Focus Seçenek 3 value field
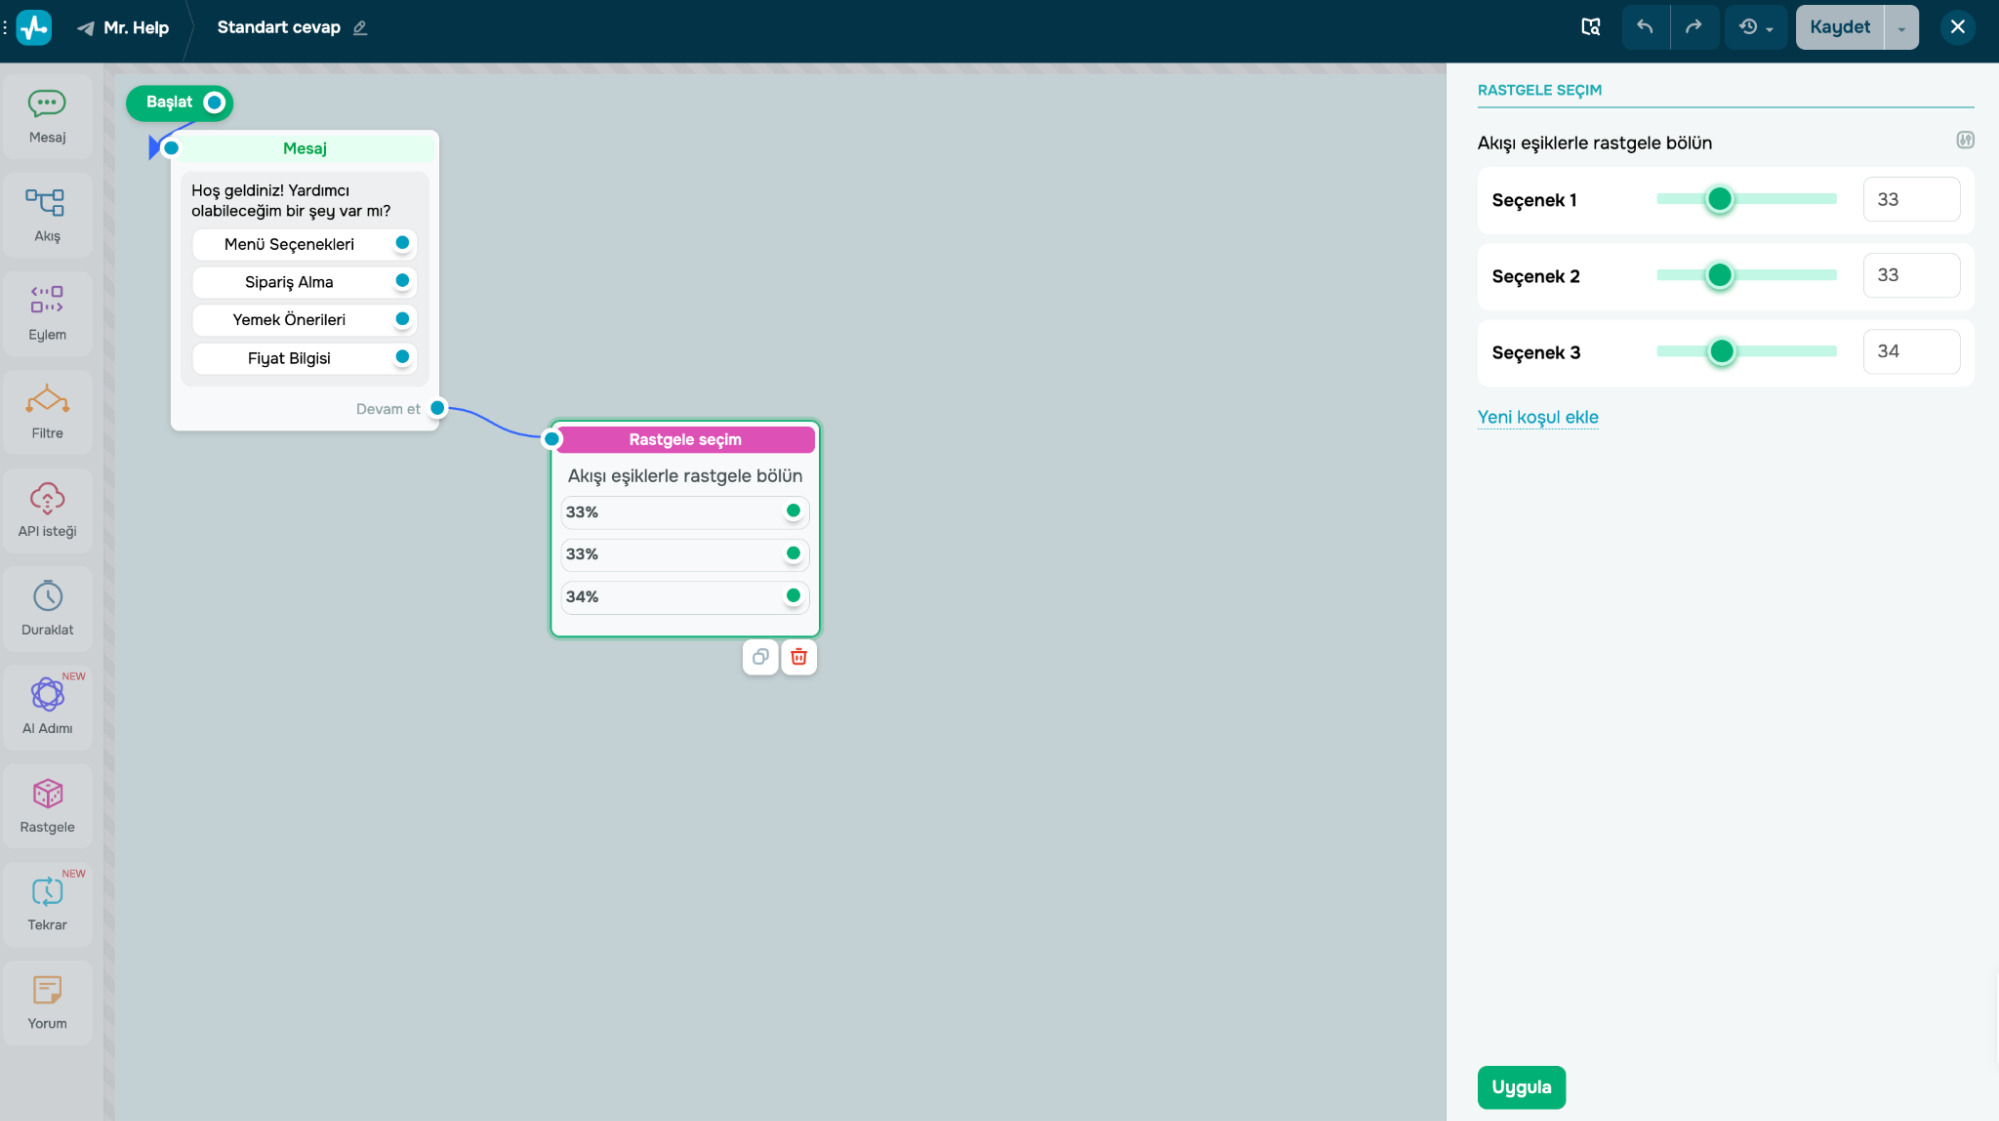The height and width of the screenshot is (1121, 1999). pos(1911,351)
